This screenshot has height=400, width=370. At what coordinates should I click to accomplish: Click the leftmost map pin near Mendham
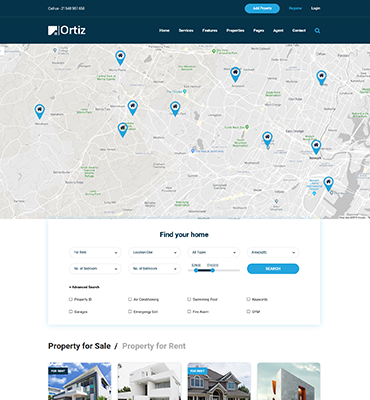pos(40,111)
